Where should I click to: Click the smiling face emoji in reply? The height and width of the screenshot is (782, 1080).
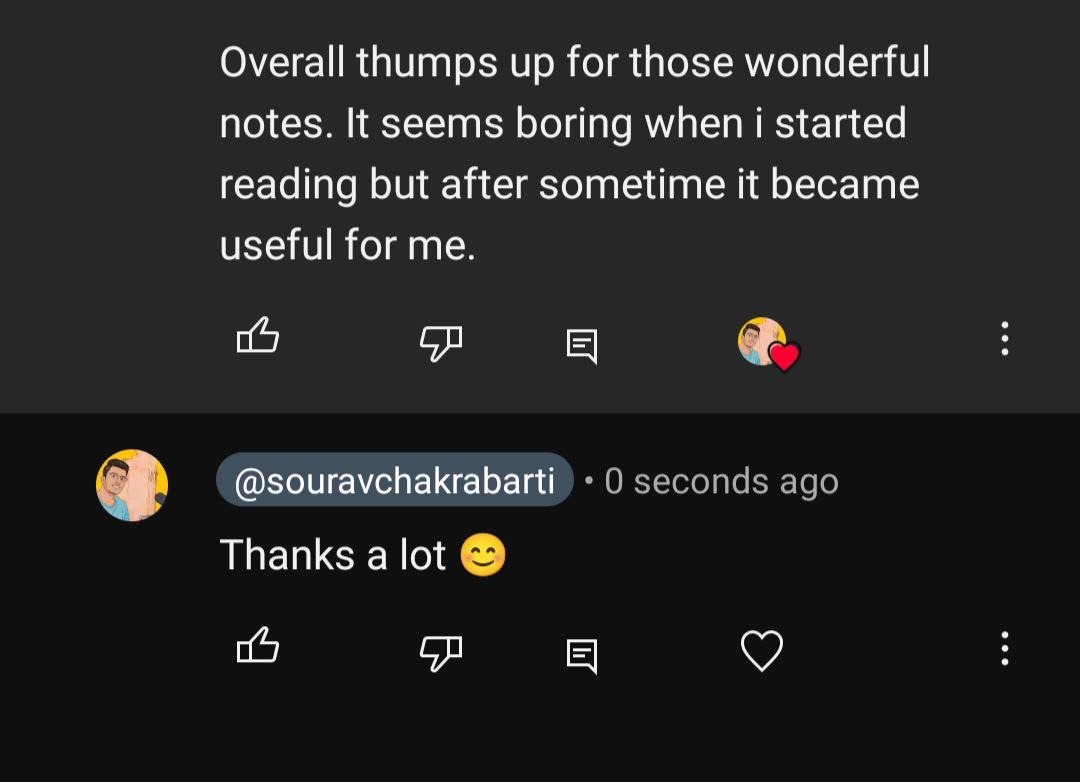[x=483, y=556]
